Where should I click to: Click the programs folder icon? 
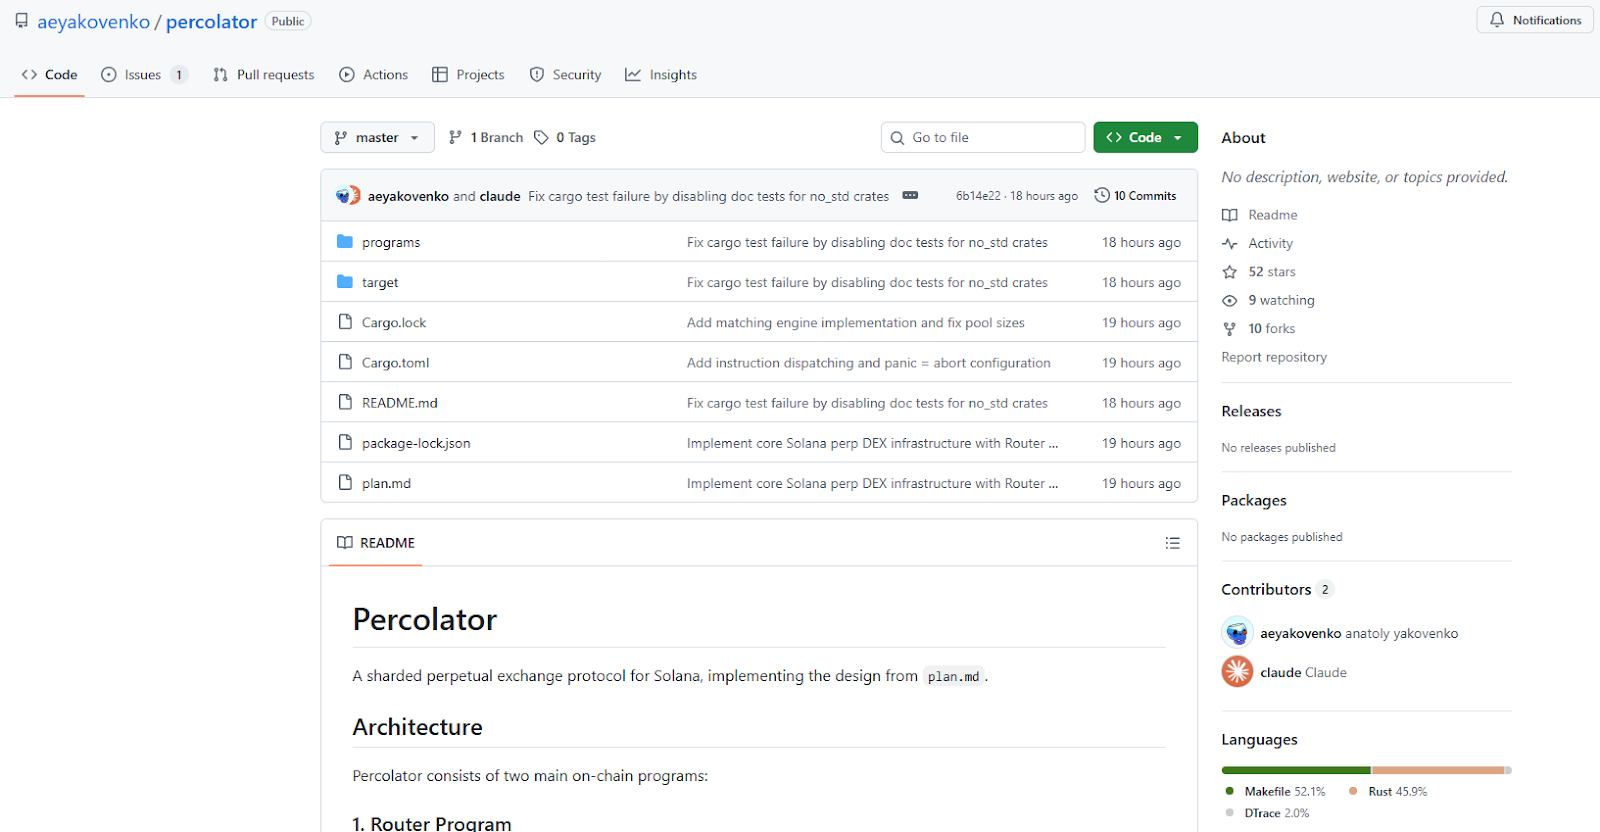coord(345,242)
